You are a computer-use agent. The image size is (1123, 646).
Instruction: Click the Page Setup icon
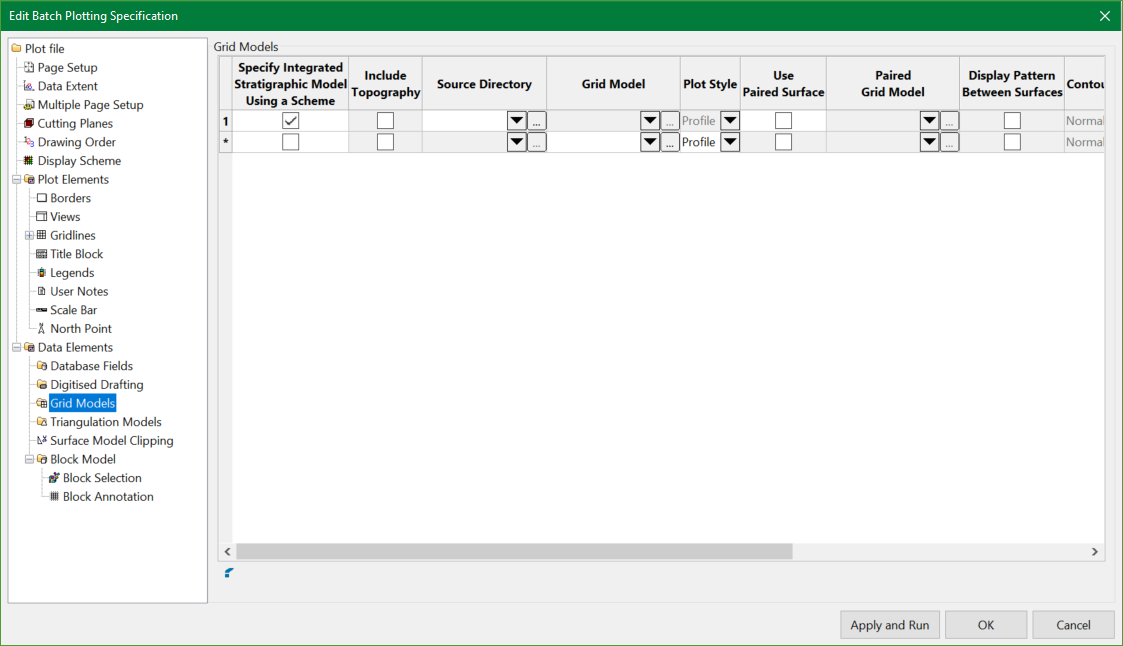(29, 67)
